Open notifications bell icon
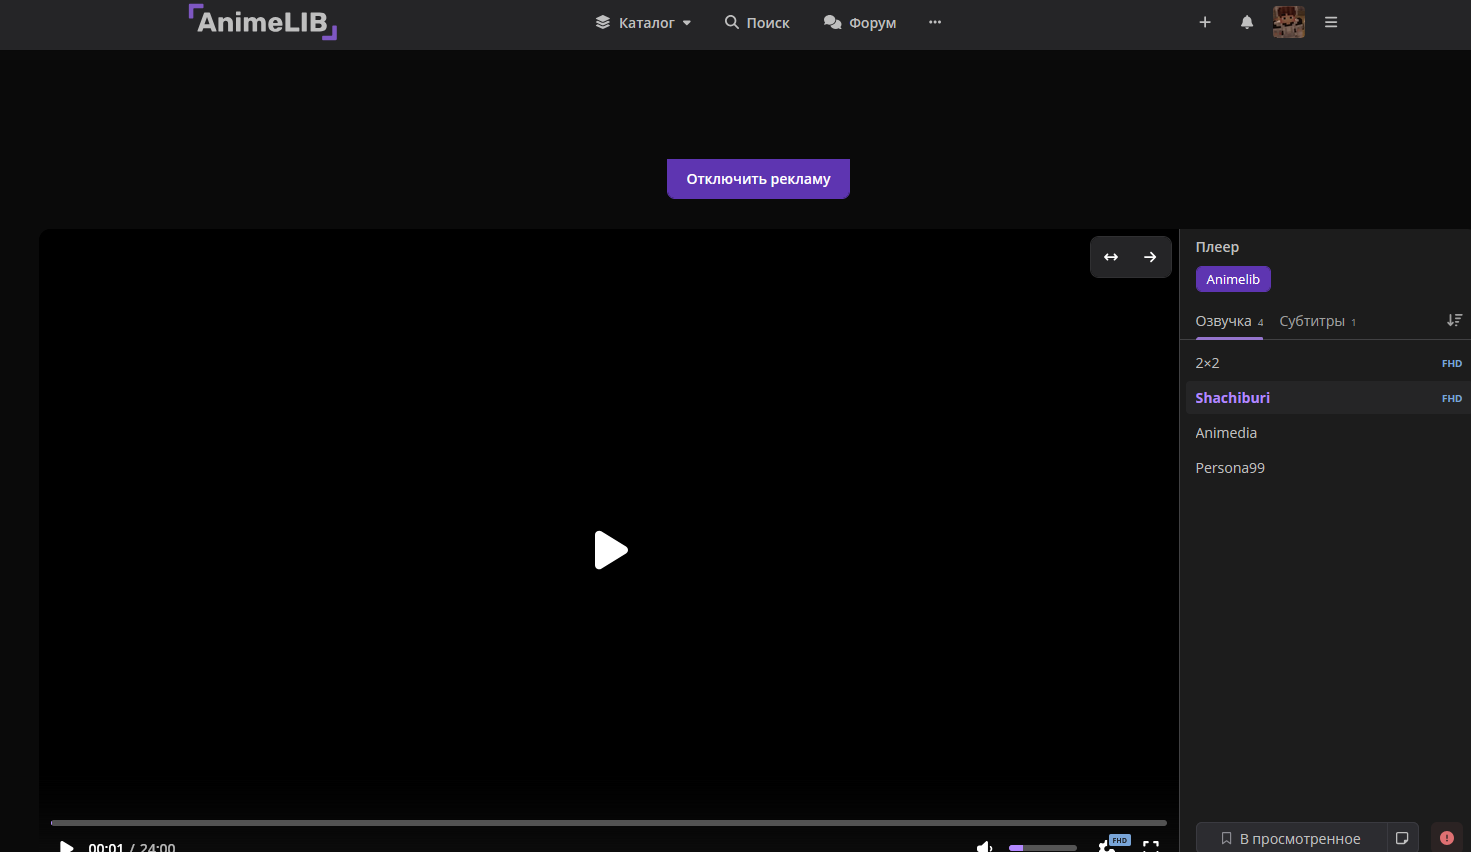The width and height of the screenshot is (1471, 852). pos(1247,22)
